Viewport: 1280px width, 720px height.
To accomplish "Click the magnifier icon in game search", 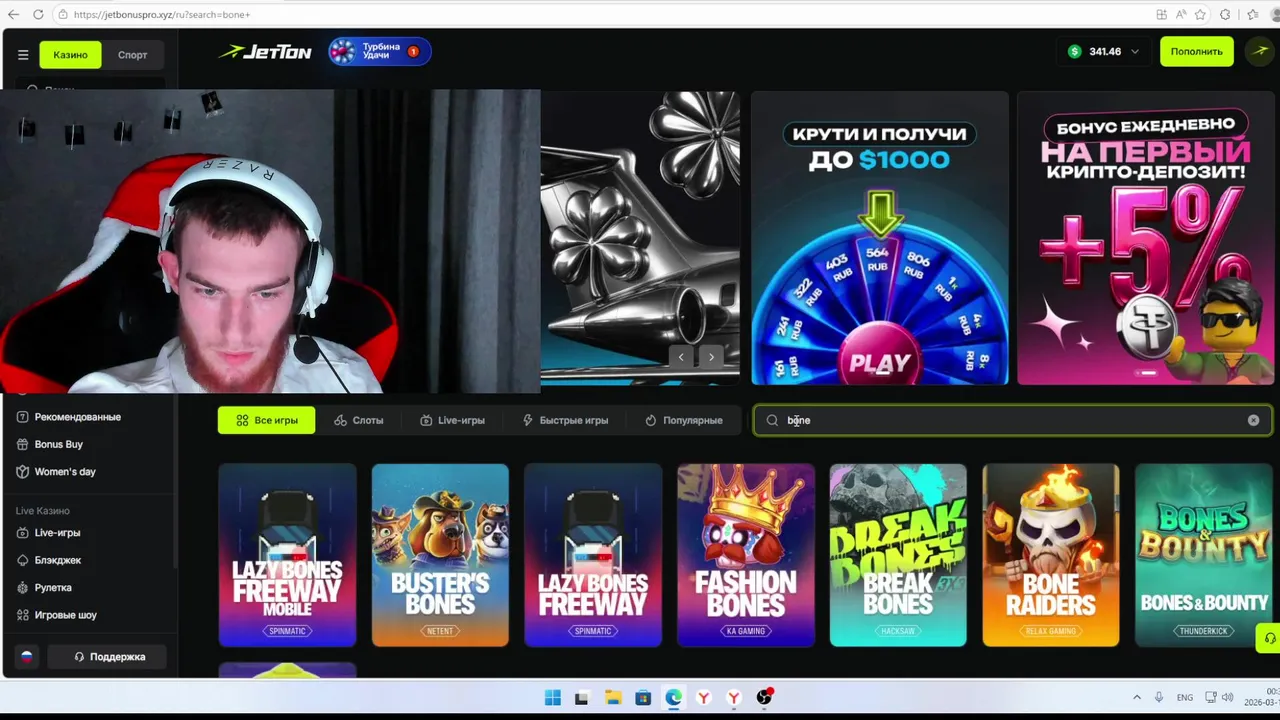I will pyautogui.click(x=772, y=420).
